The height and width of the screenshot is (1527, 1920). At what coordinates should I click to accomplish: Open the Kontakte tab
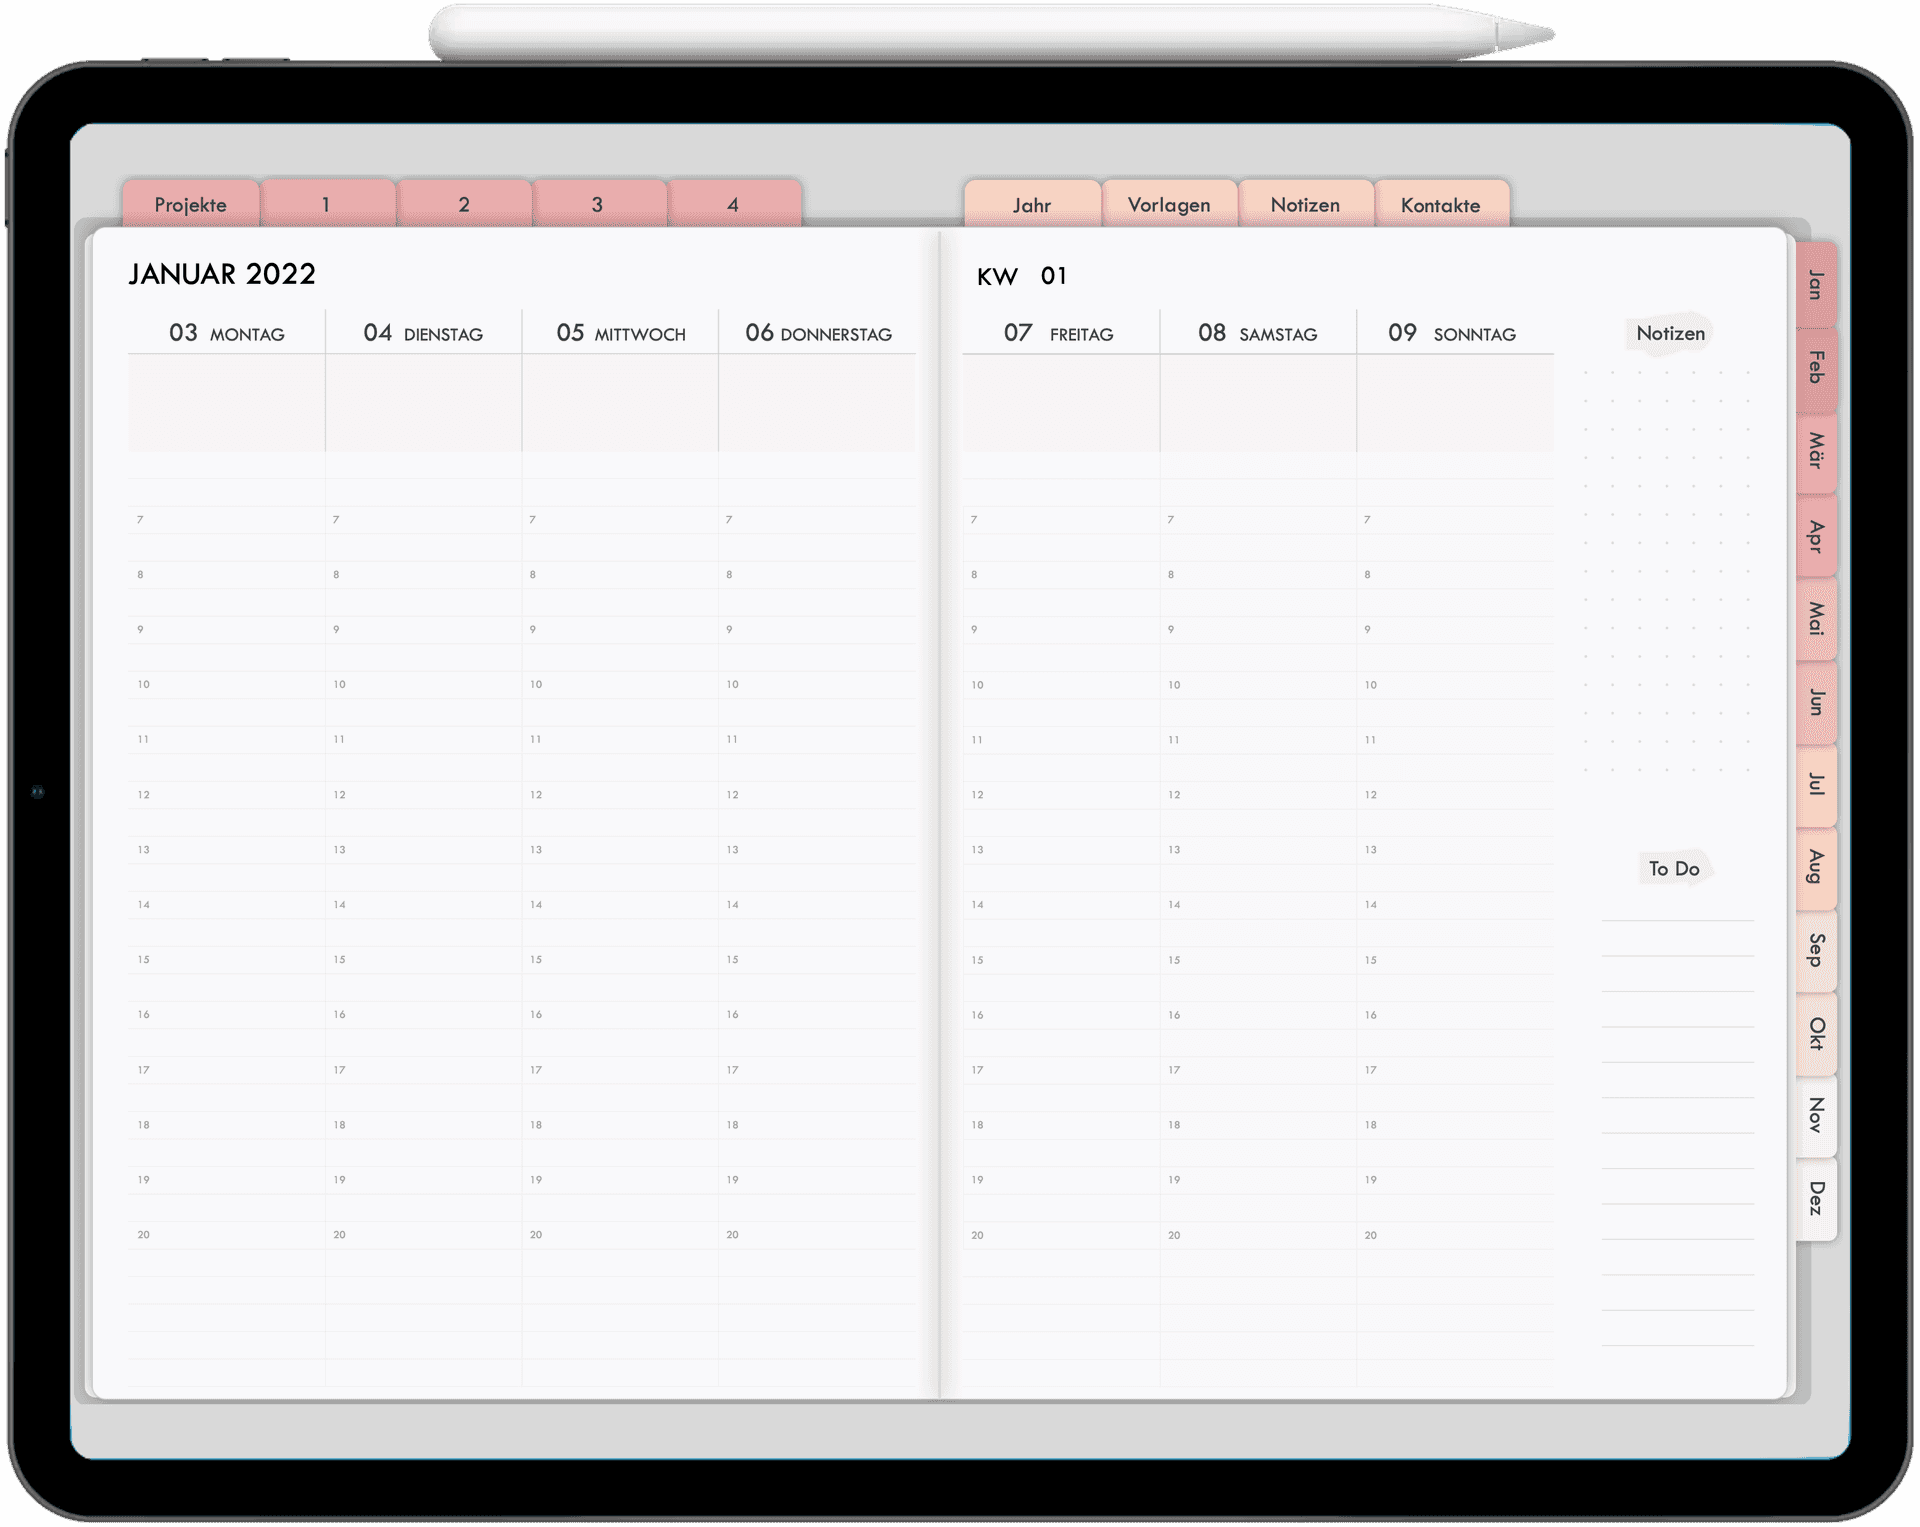coord(1441,204)
